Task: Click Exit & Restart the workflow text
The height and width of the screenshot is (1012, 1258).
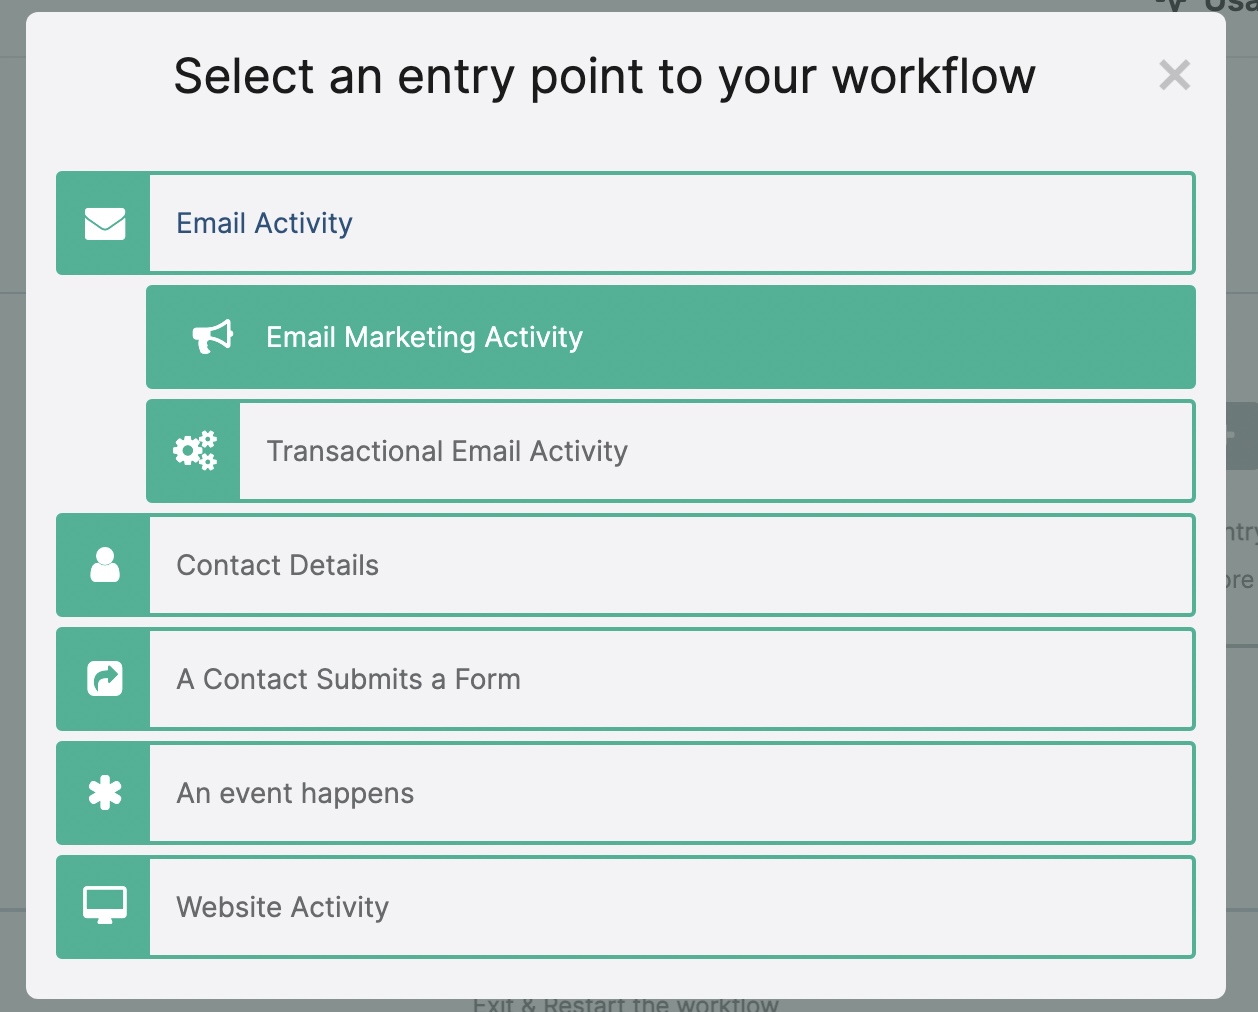Action: coord(625,1004)
